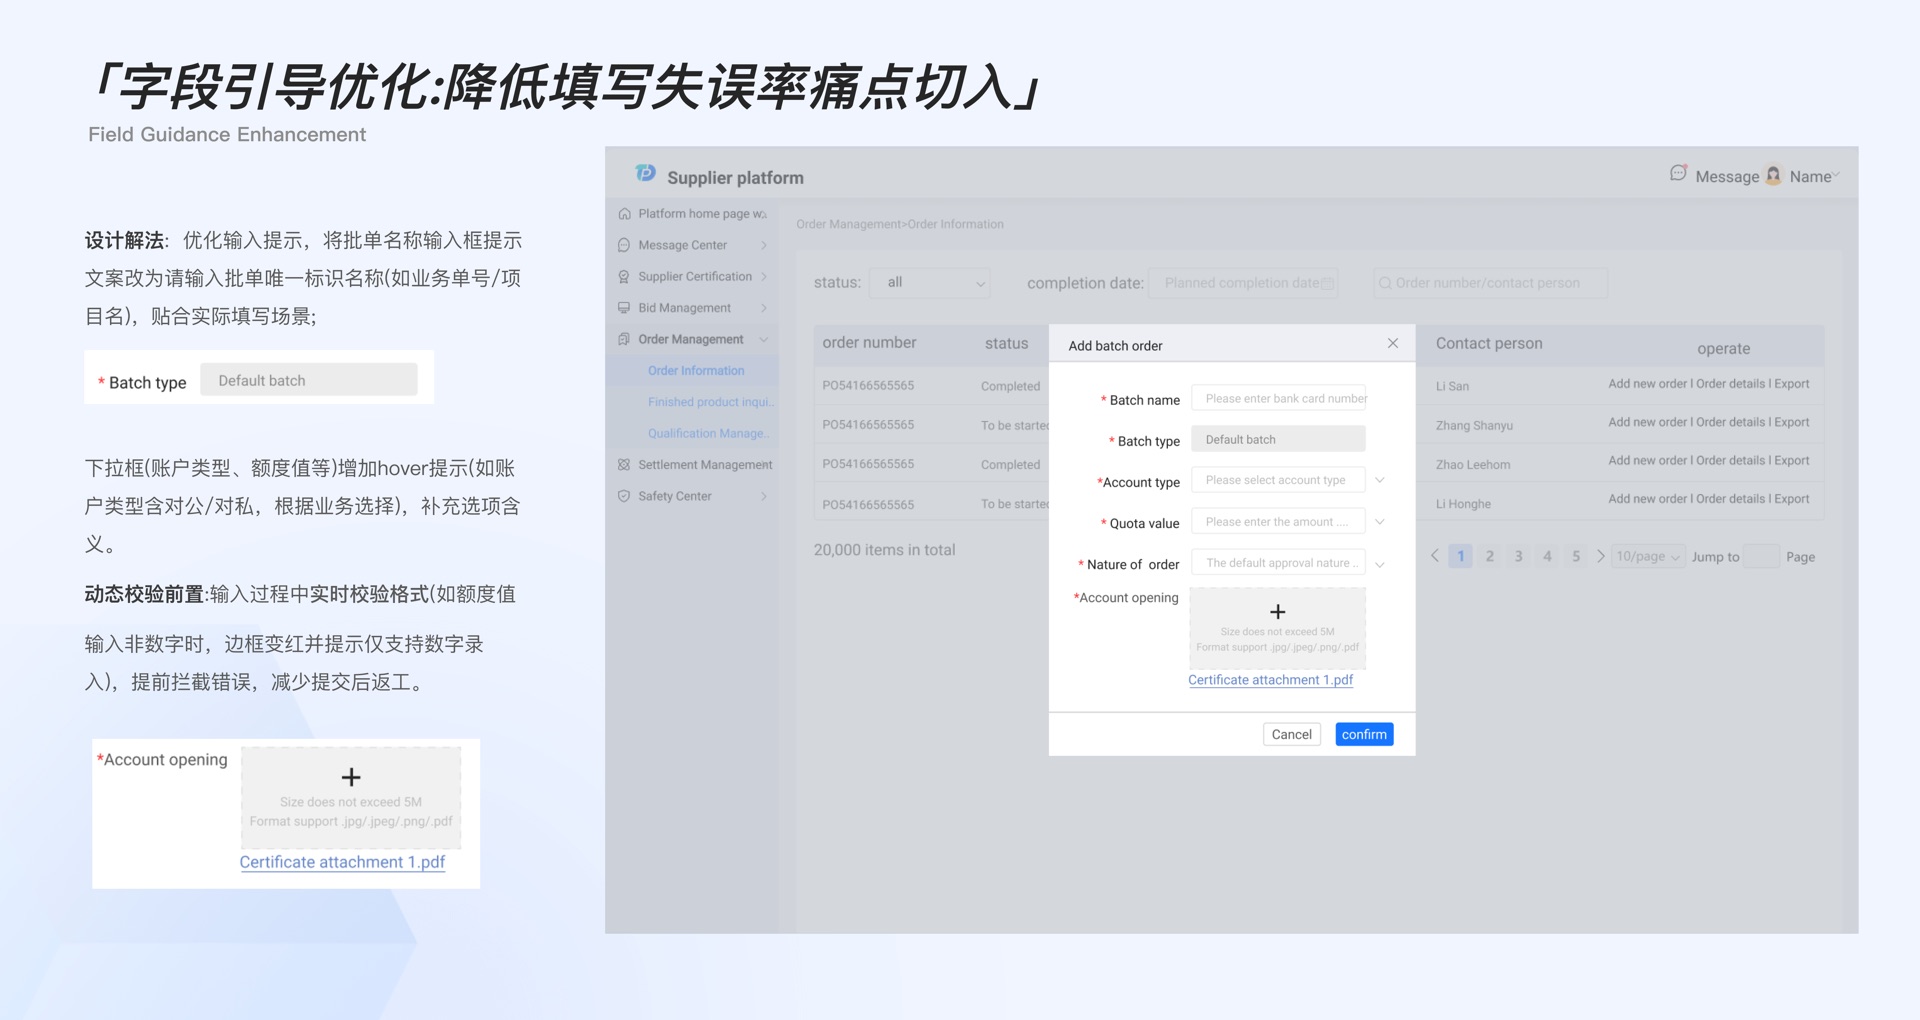This screenshot has height=1020, width=1920.
Task: Click the confirm button in dialog
Action: point(1364,734)
